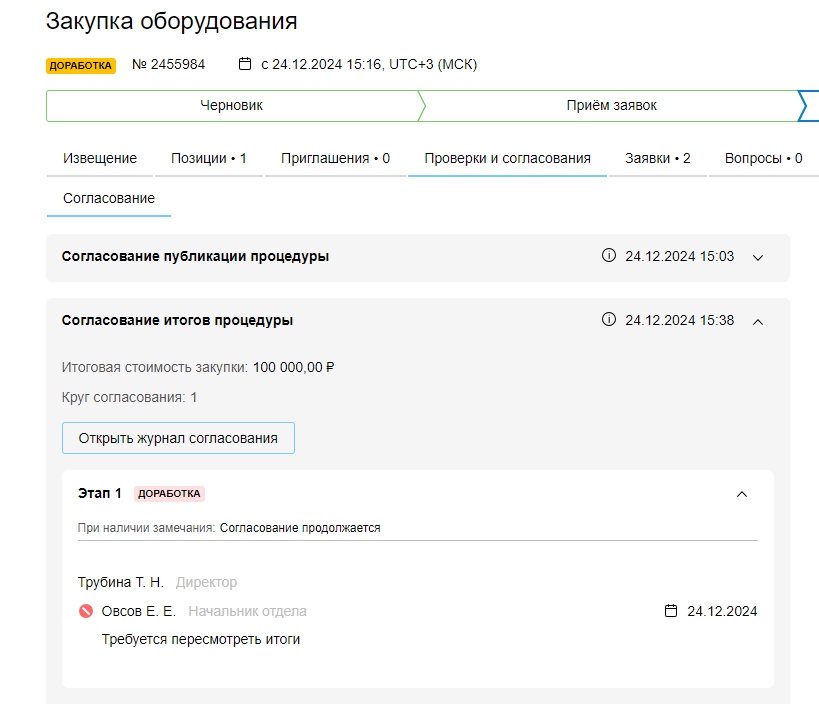Select the Согласование sub-tab
Viewport: 819px width, 704px height.
pos(109,198)
